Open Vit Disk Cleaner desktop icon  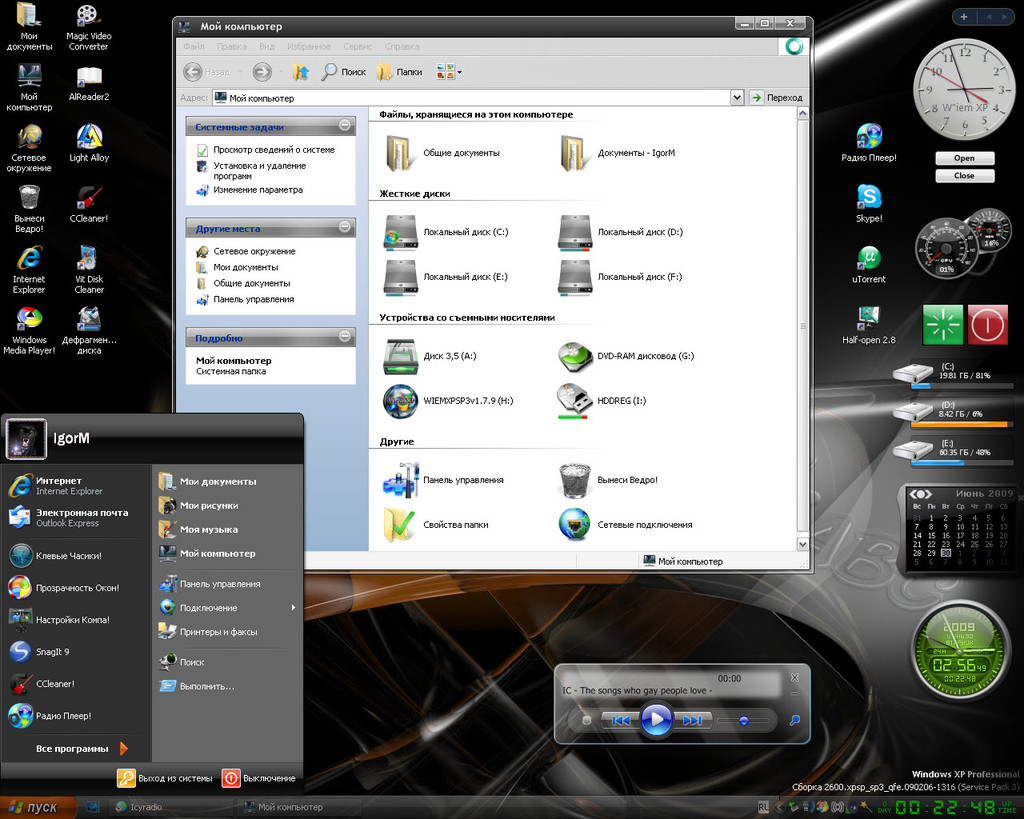point(89,269)
